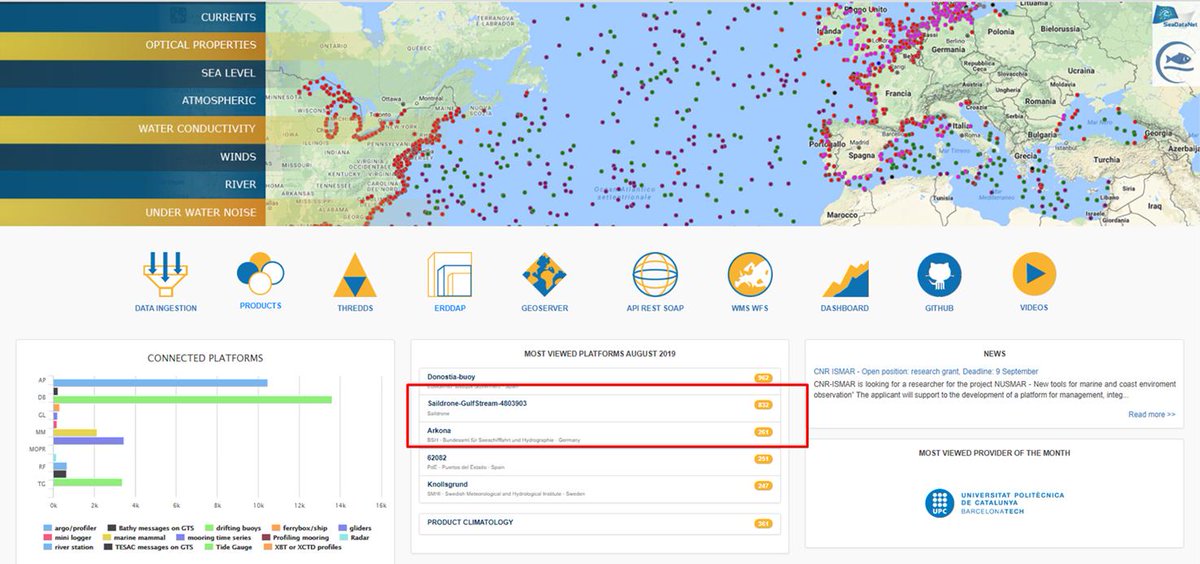
Task: Toggle TESAC messages on GTS legend entry
Action: click(148, 547)
